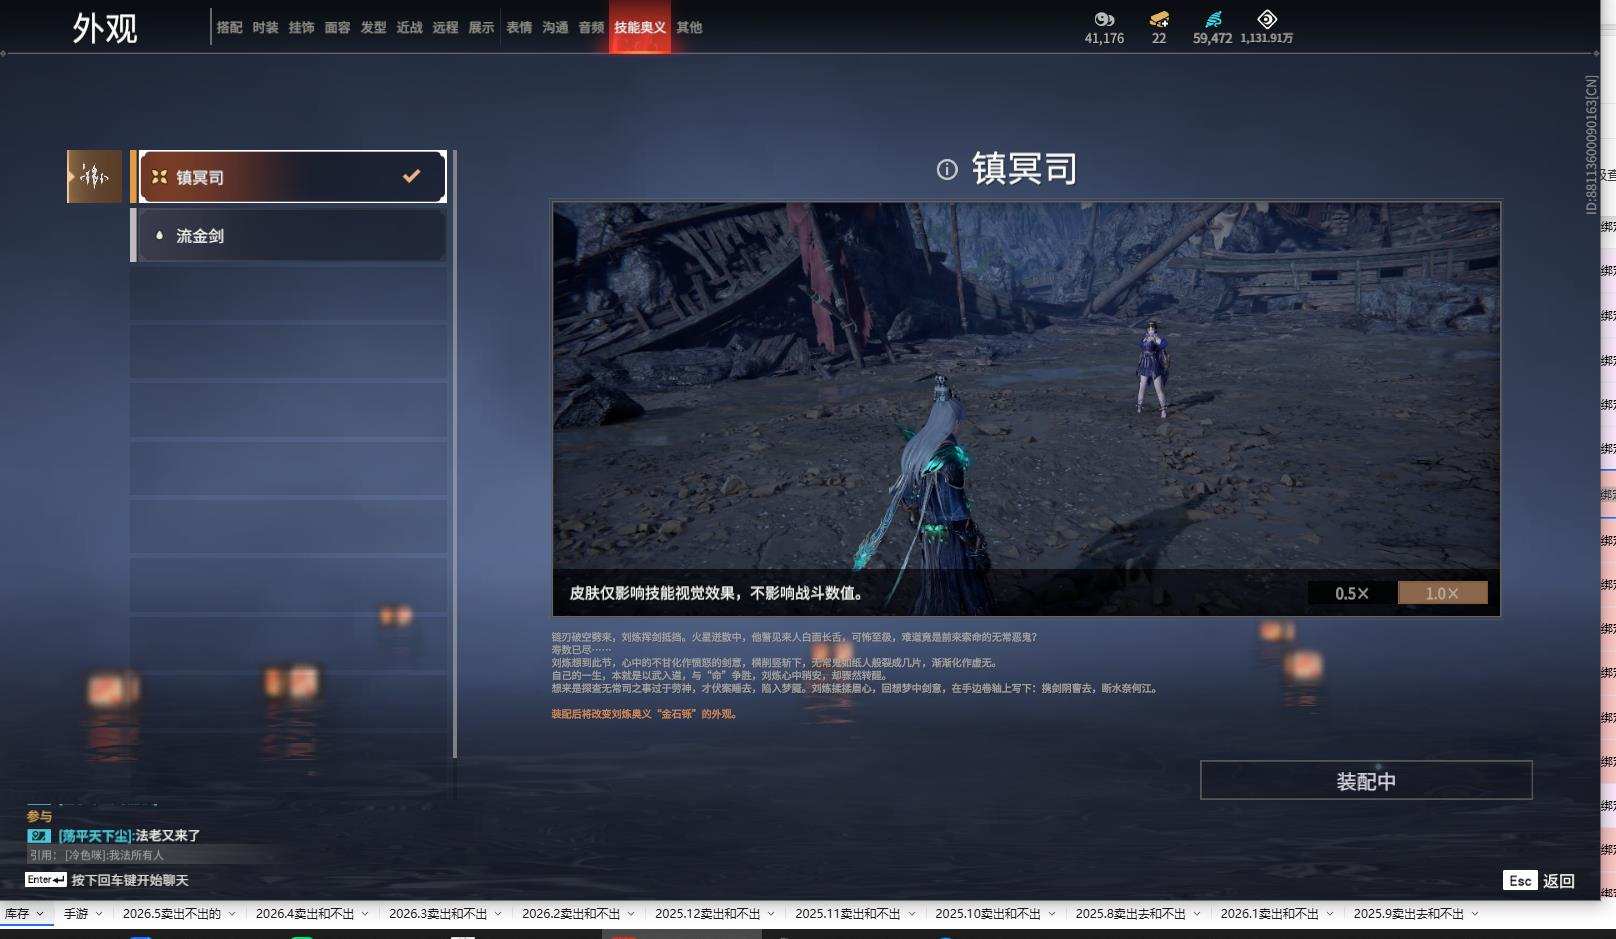This screenshot has height=939, width=1616.
Task: Open info icon next to 镇冥司 title
Action: coord(947,170)
